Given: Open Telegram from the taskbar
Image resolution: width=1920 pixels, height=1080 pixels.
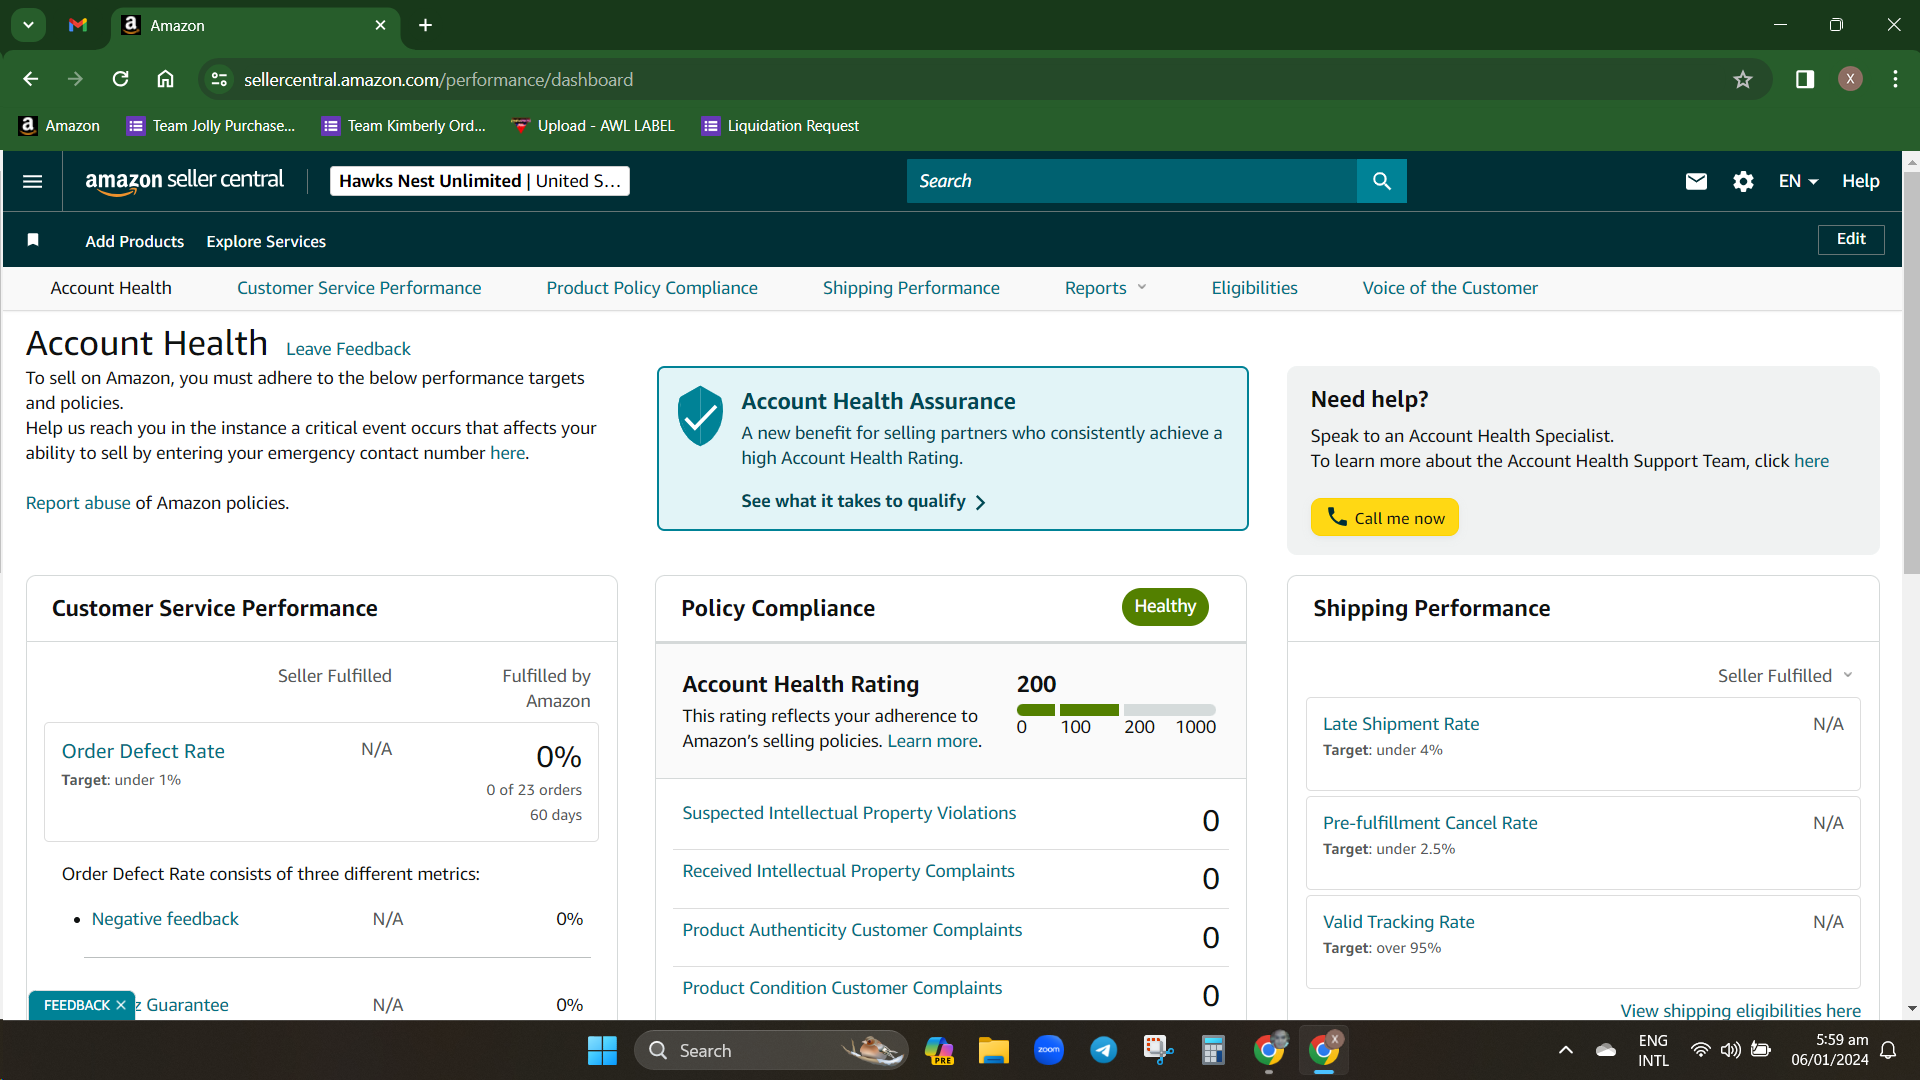Looking at the screenshot, I should click(1103, 1050).
